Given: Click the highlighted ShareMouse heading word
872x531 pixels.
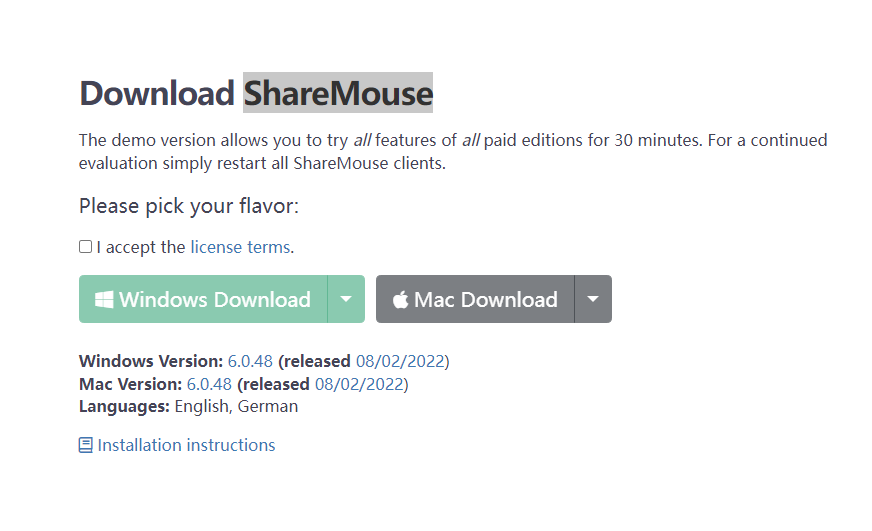Looking at the screenshot, I should coord(338,93).
